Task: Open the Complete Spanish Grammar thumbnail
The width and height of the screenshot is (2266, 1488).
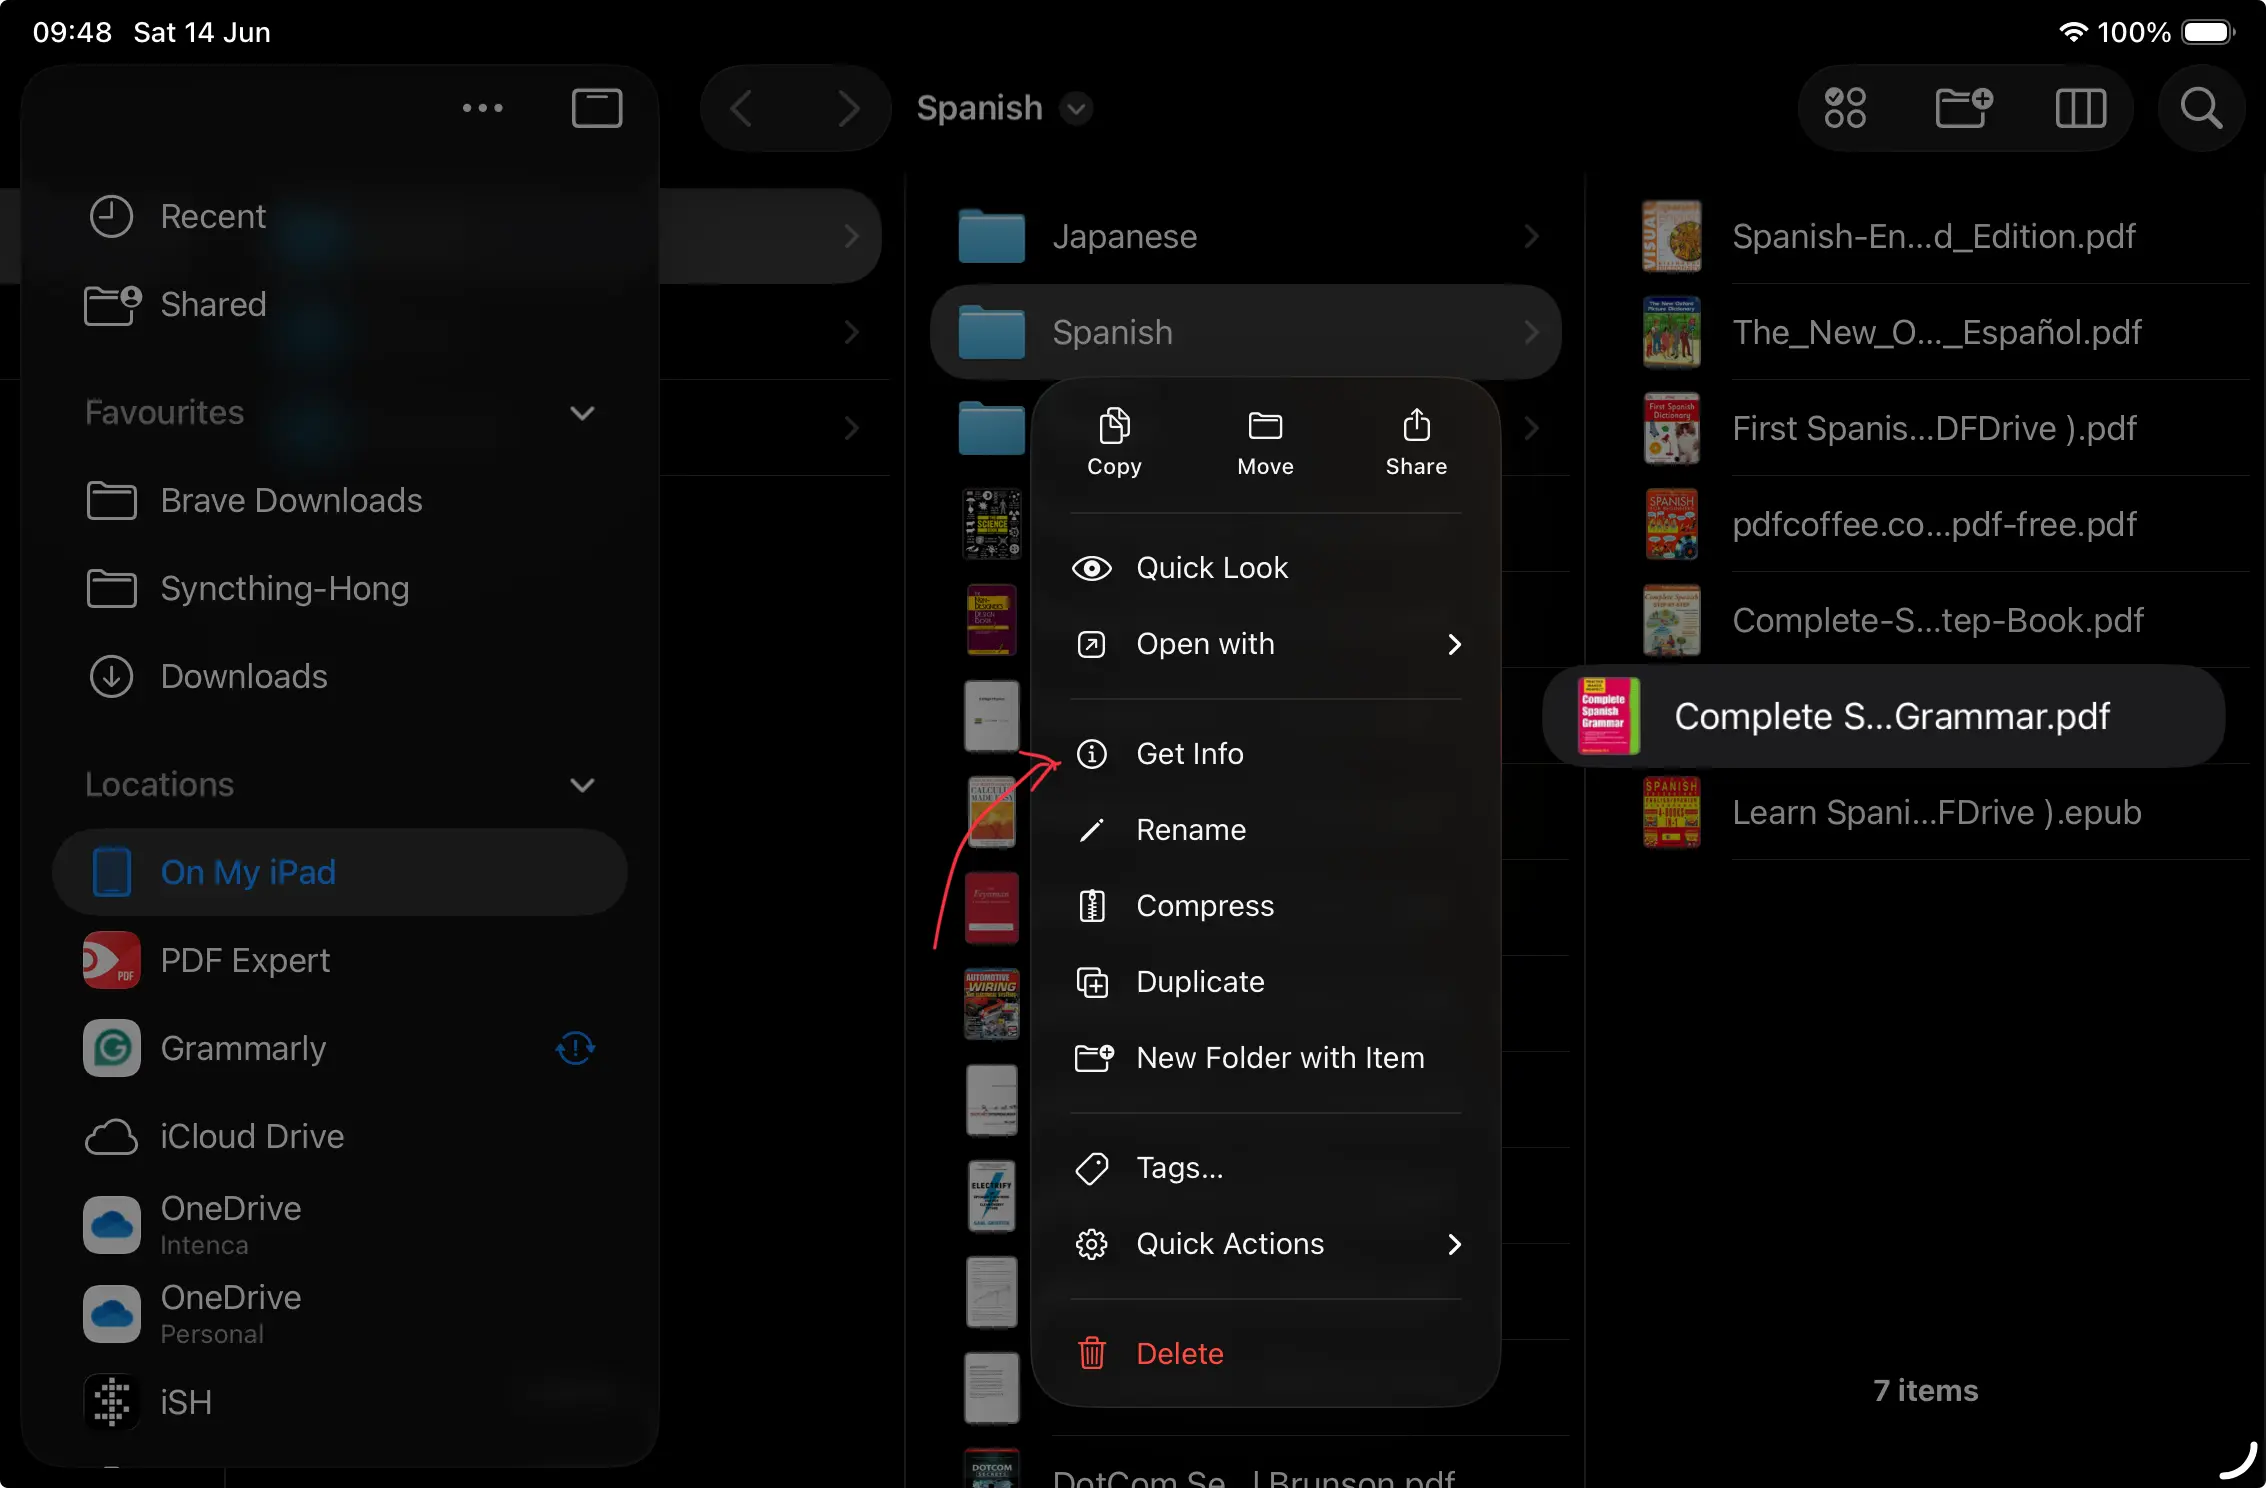Action: (1608, 716)
